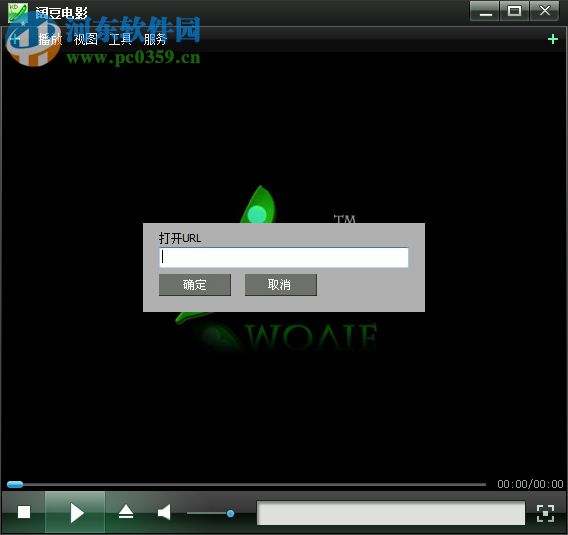Focus the 打开URL text field
This screenshot has width=568, height=535.
pyautogui.click(x=284, y=258)
